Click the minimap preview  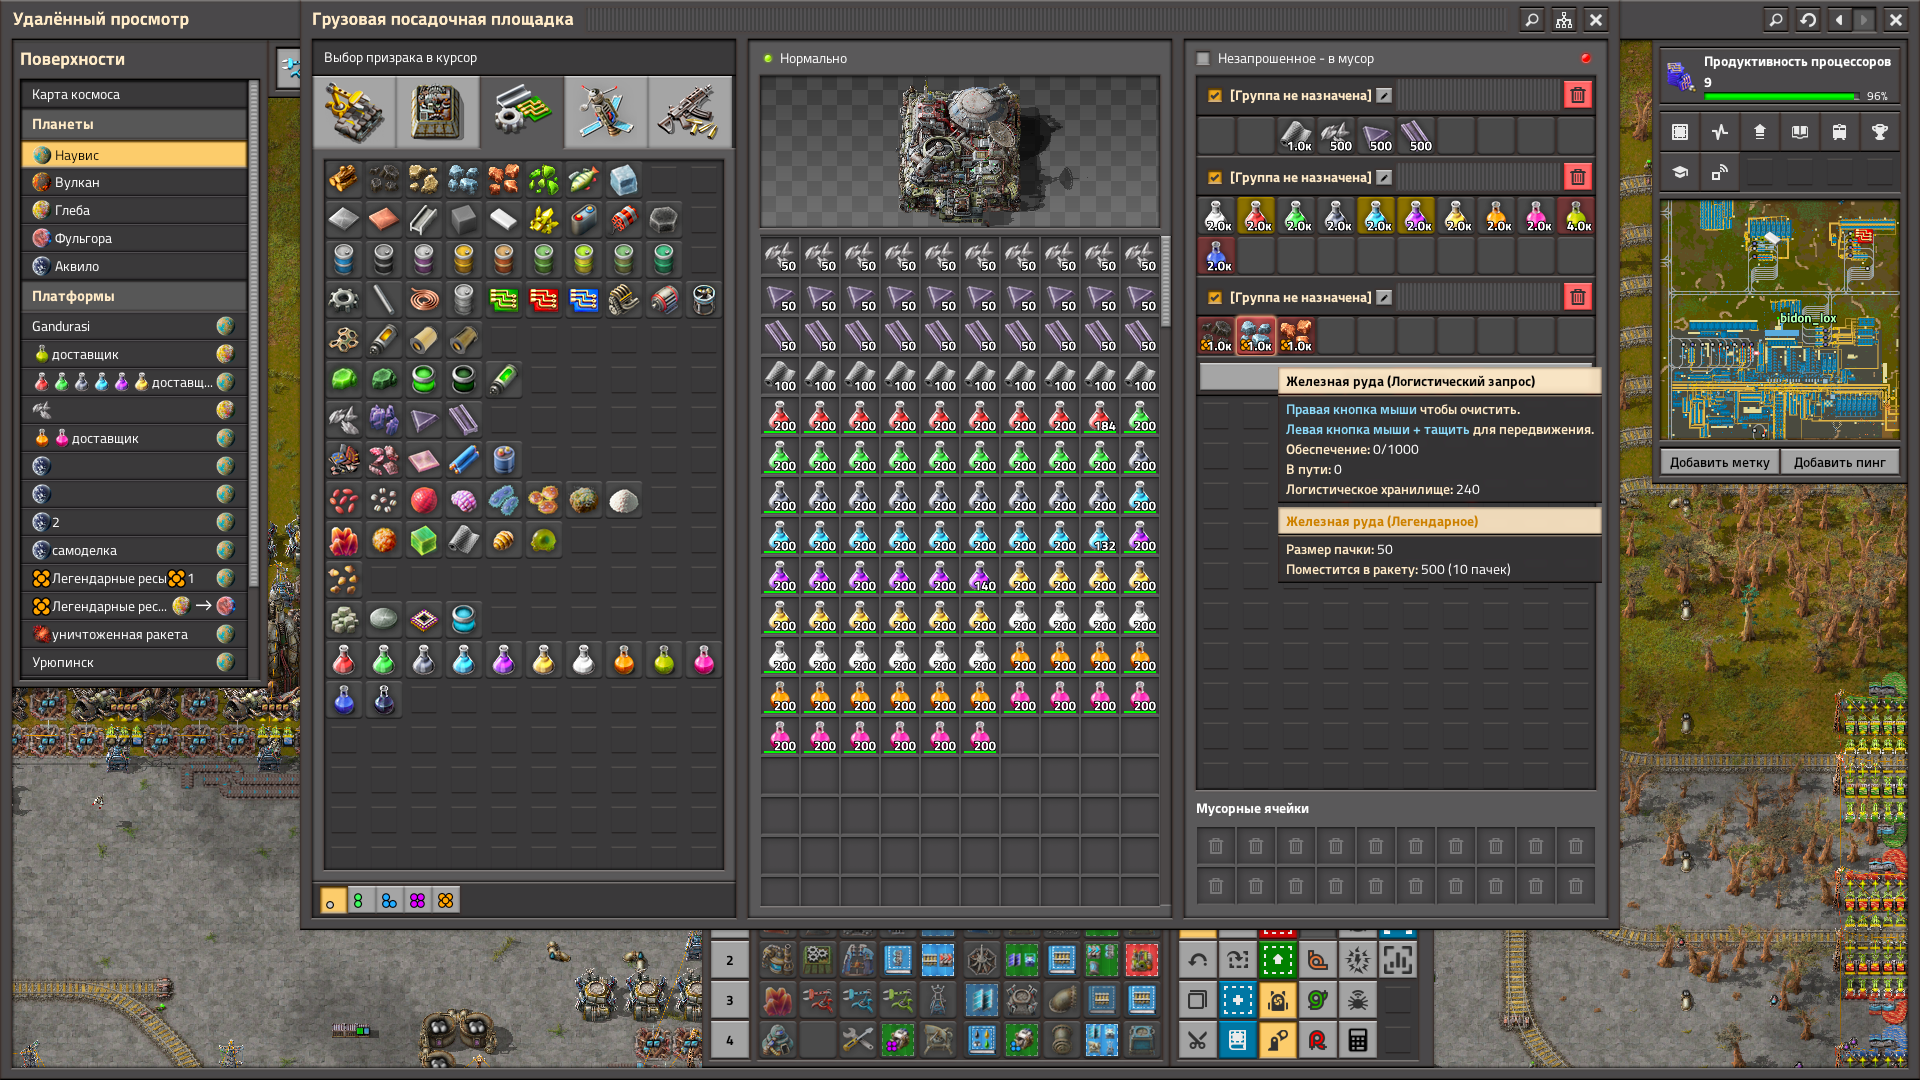pyautogui.click(x=1779, y=320)
